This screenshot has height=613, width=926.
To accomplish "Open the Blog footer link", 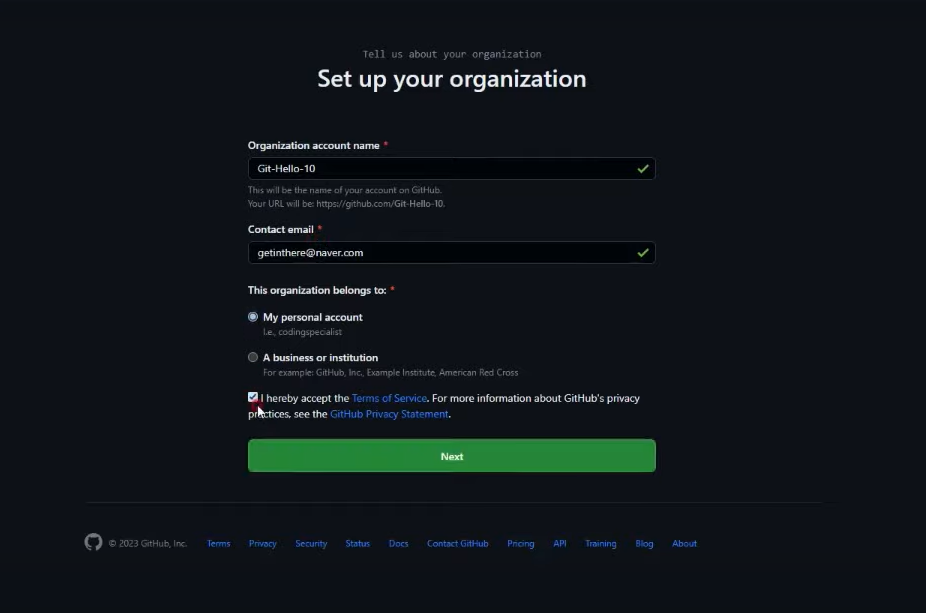I will coord(644,543).
